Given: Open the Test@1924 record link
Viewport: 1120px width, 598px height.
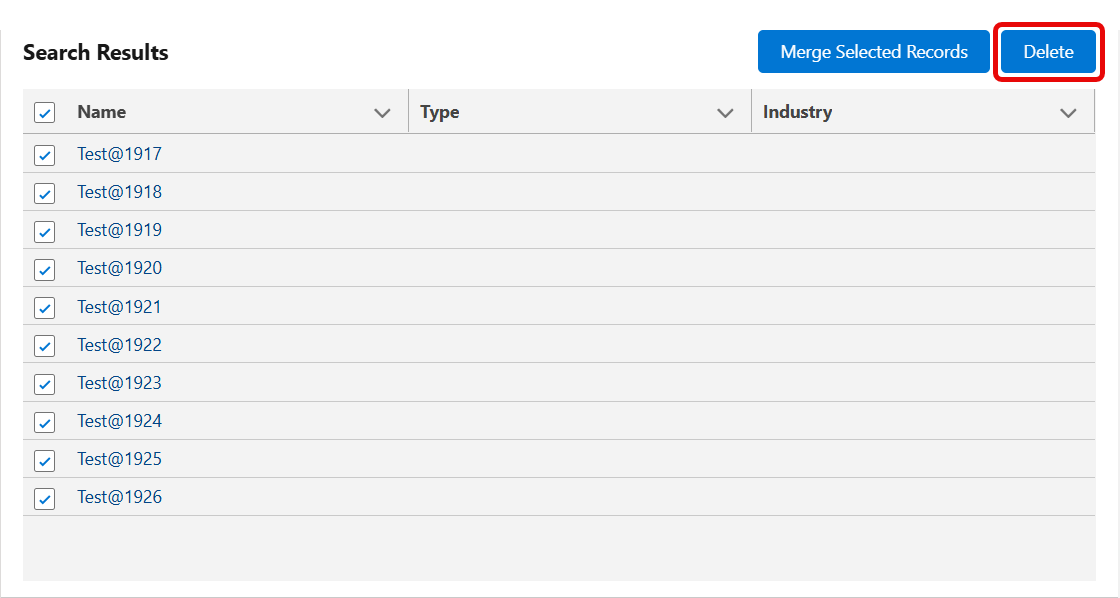Looking at the screenshot, I should pyautogui.click(x=119, y=421).
